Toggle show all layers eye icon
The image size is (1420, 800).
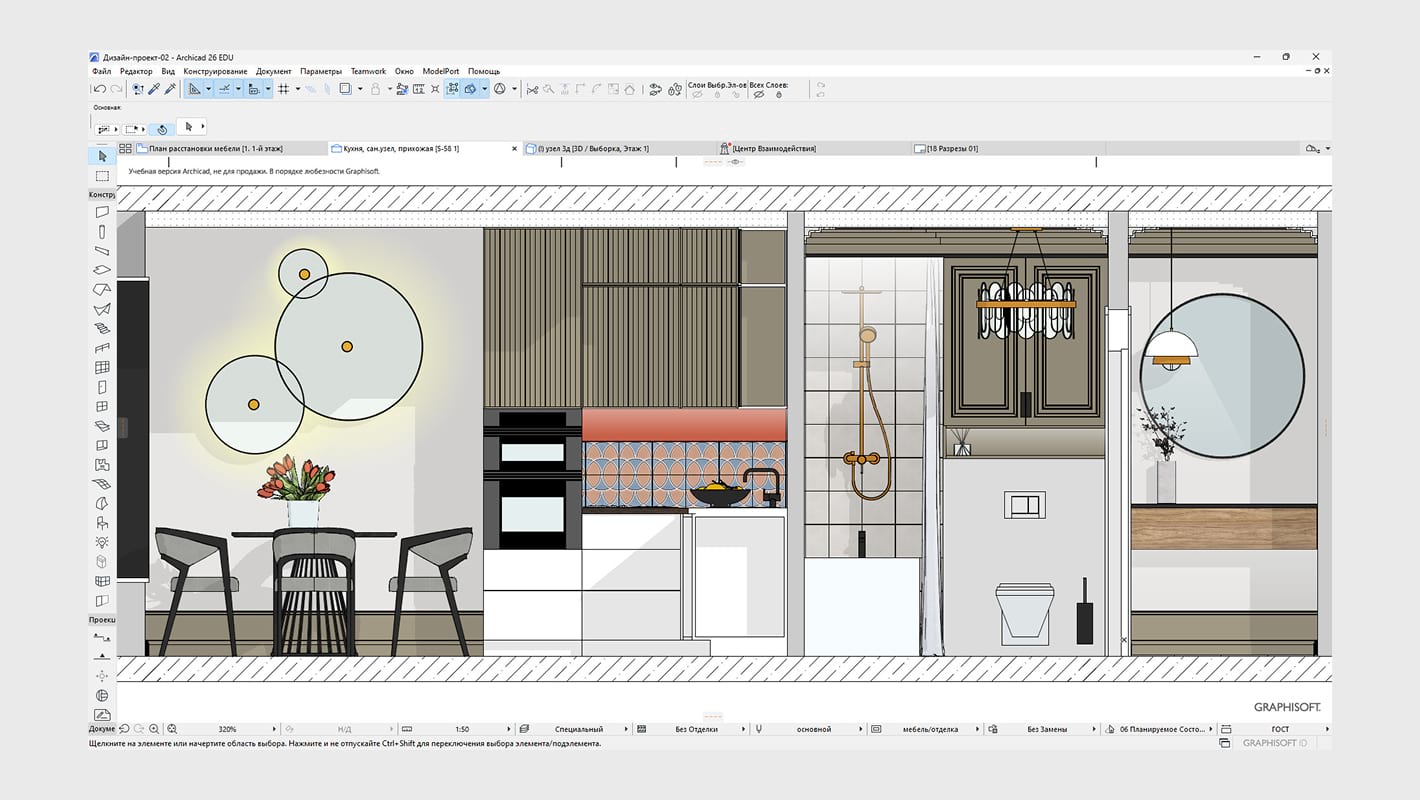tap(759, 95)
